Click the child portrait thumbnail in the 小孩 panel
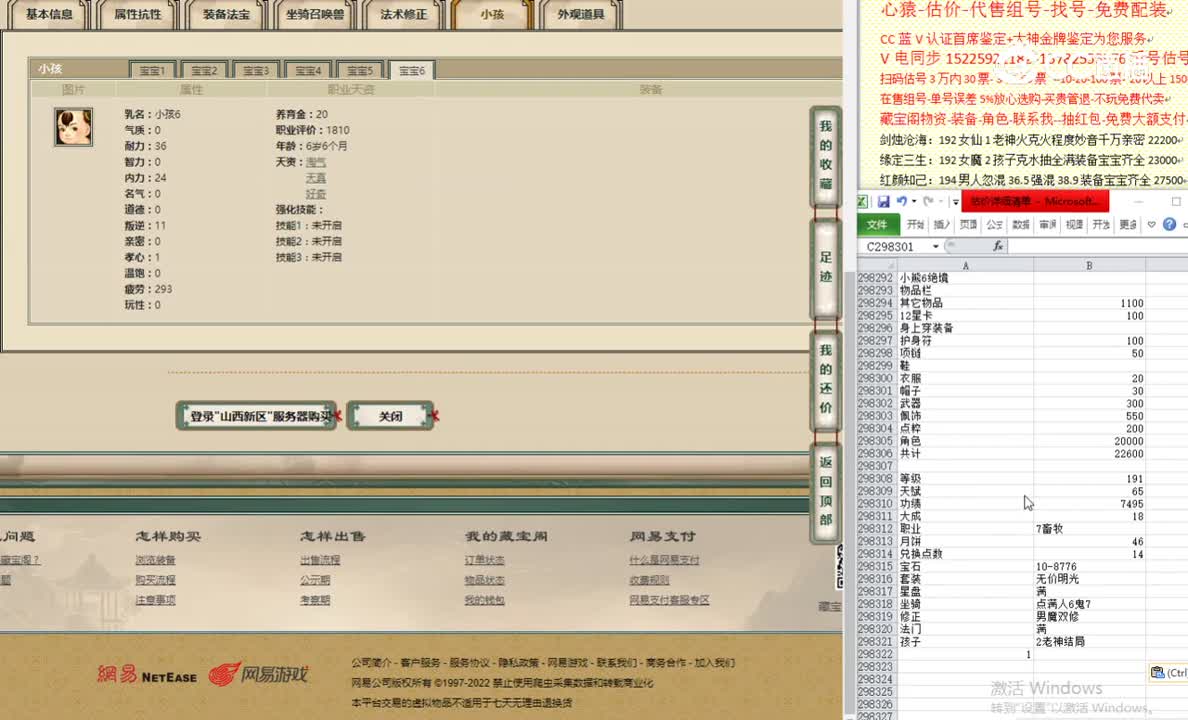Screen dimensions: 1188x720 (x=73, y=128)
